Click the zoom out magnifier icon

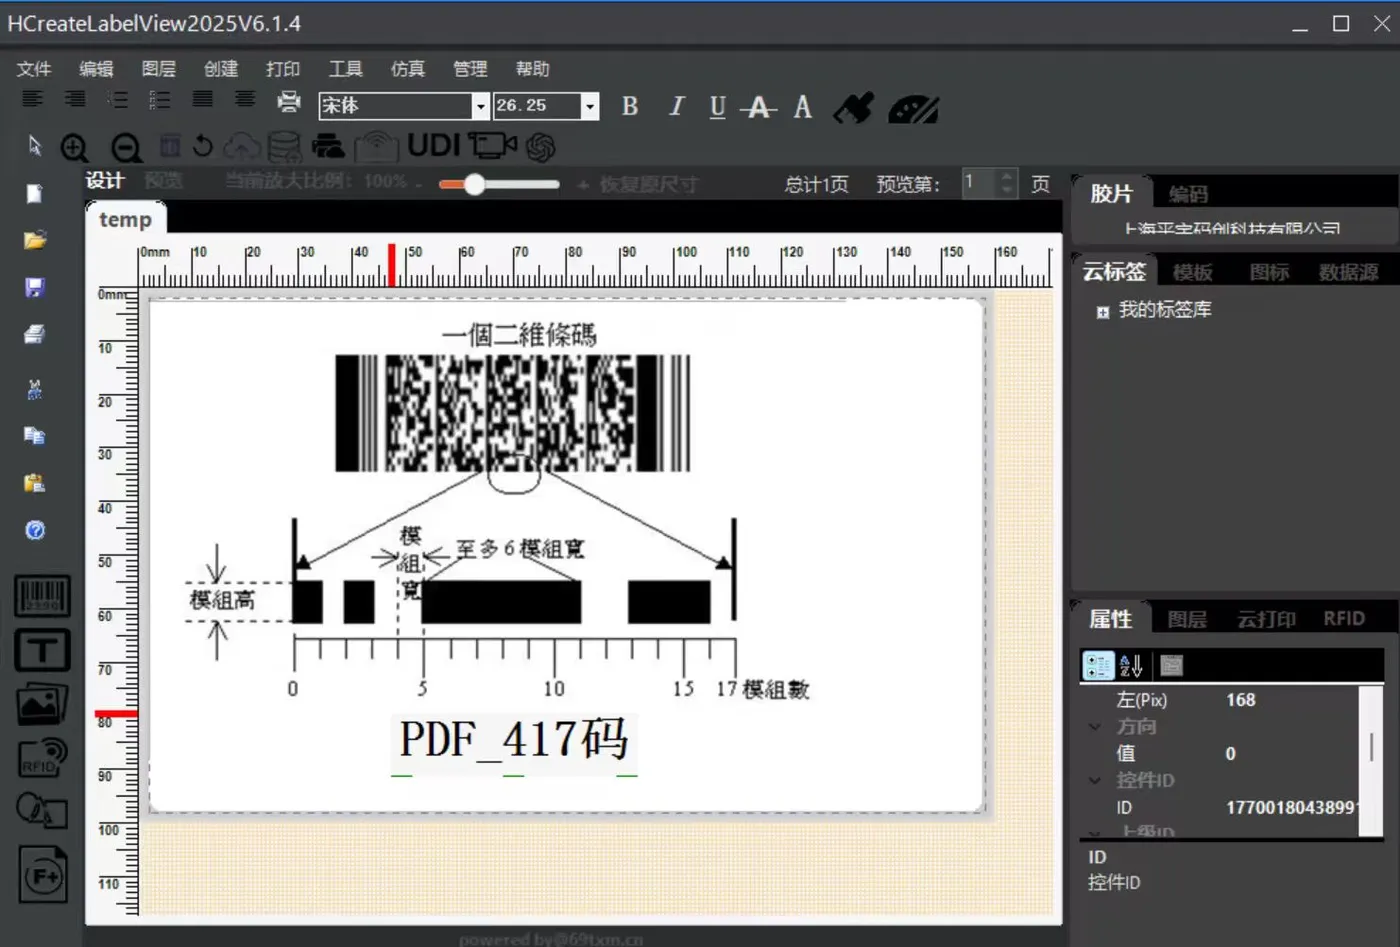pyautogui.click(x=126, y=148)
